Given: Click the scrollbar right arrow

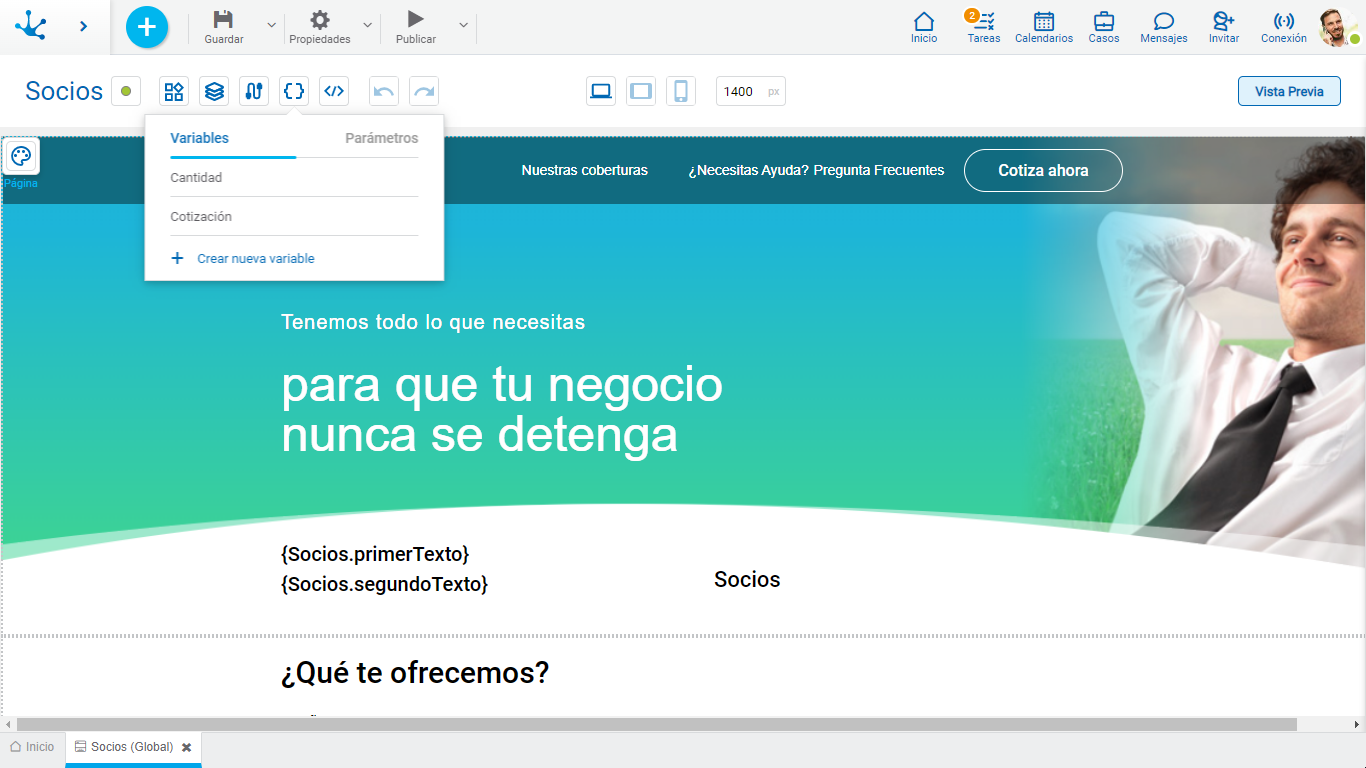Looking at the screenshot, I should 1357,724.
